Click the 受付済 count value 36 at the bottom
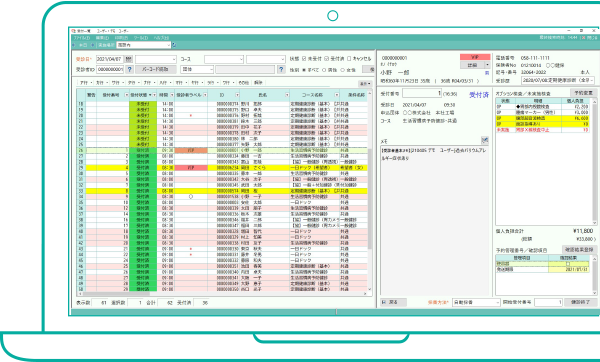The height and width of the screenshot is (362, 600). (x=205, y=303)
